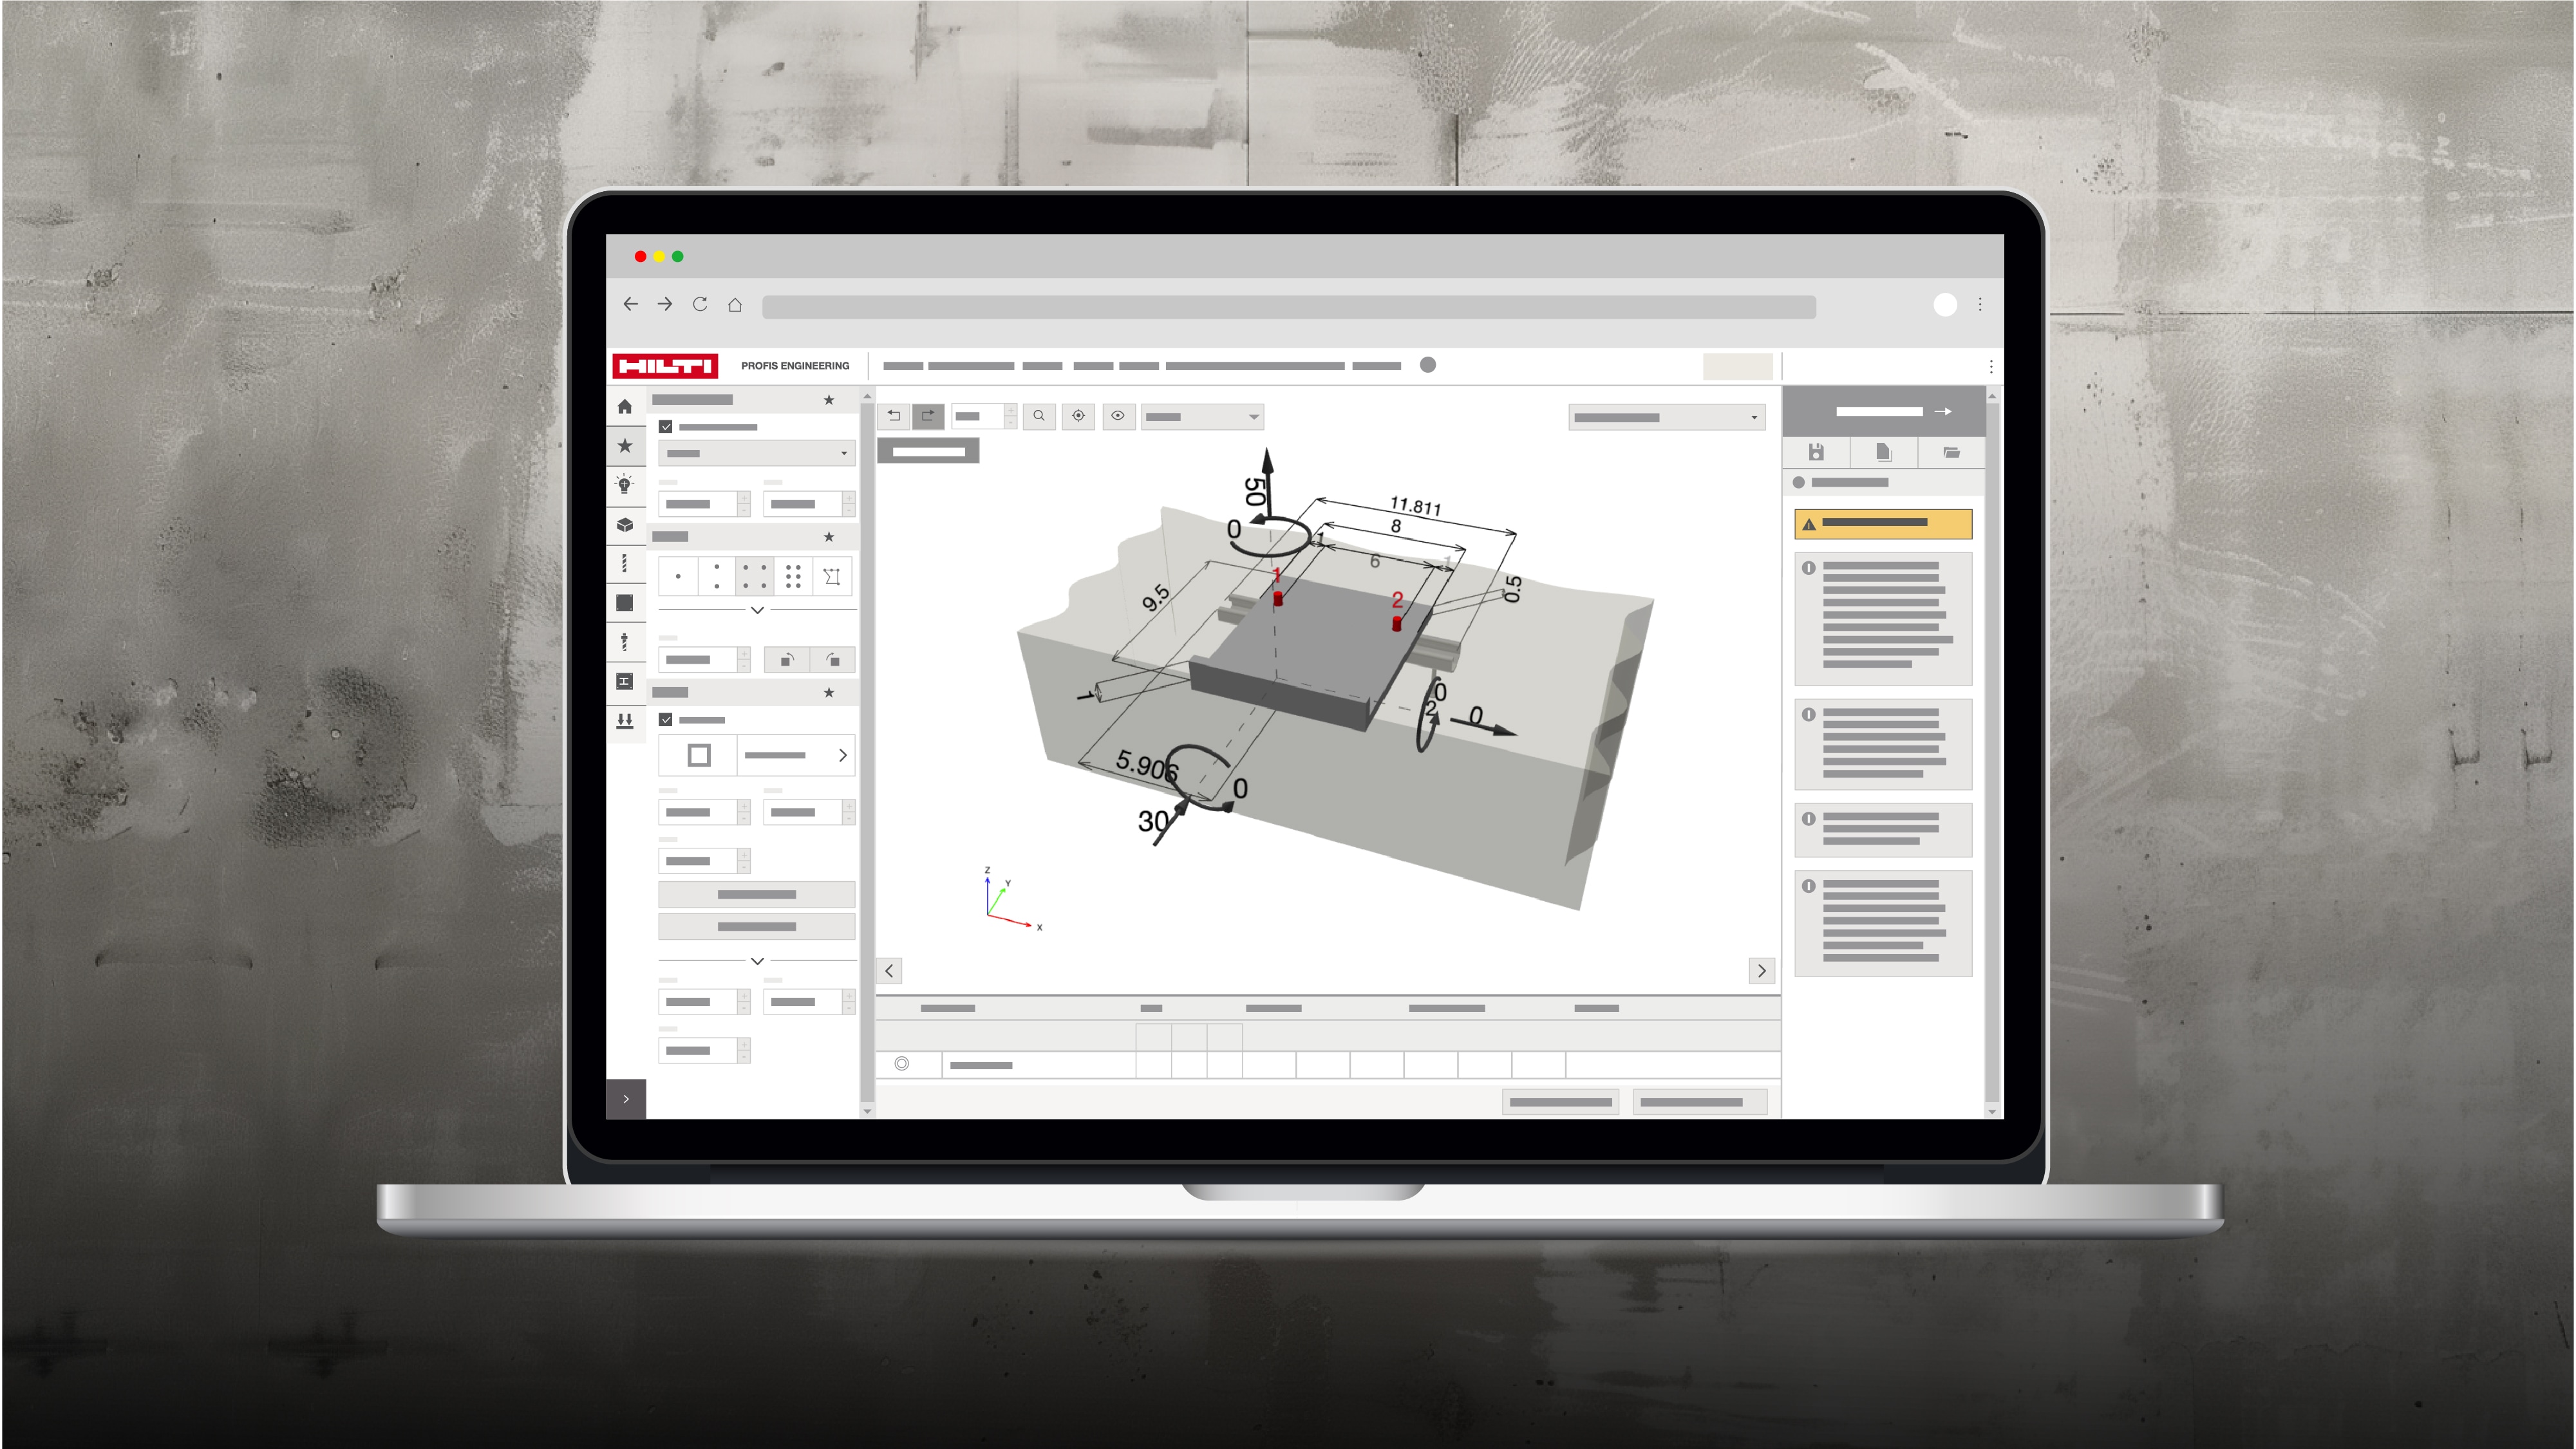Click the floppy disk save icon

coord(1817,453)
